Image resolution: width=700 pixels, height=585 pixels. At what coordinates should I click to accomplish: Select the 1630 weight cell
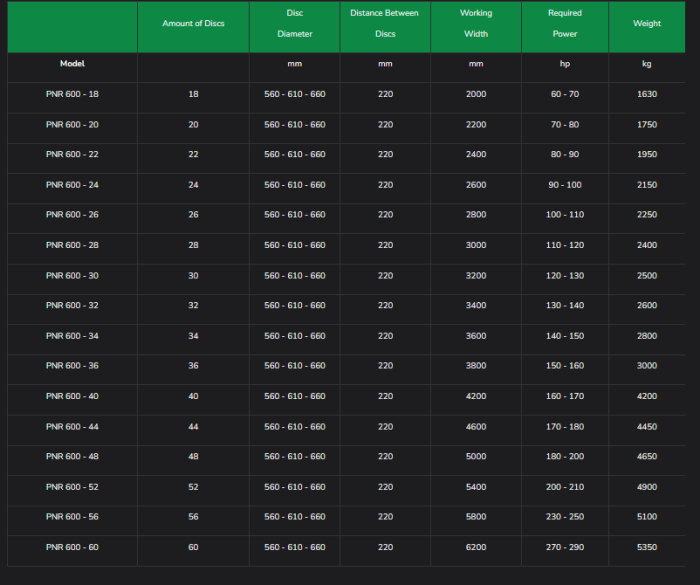pos(647,94)
